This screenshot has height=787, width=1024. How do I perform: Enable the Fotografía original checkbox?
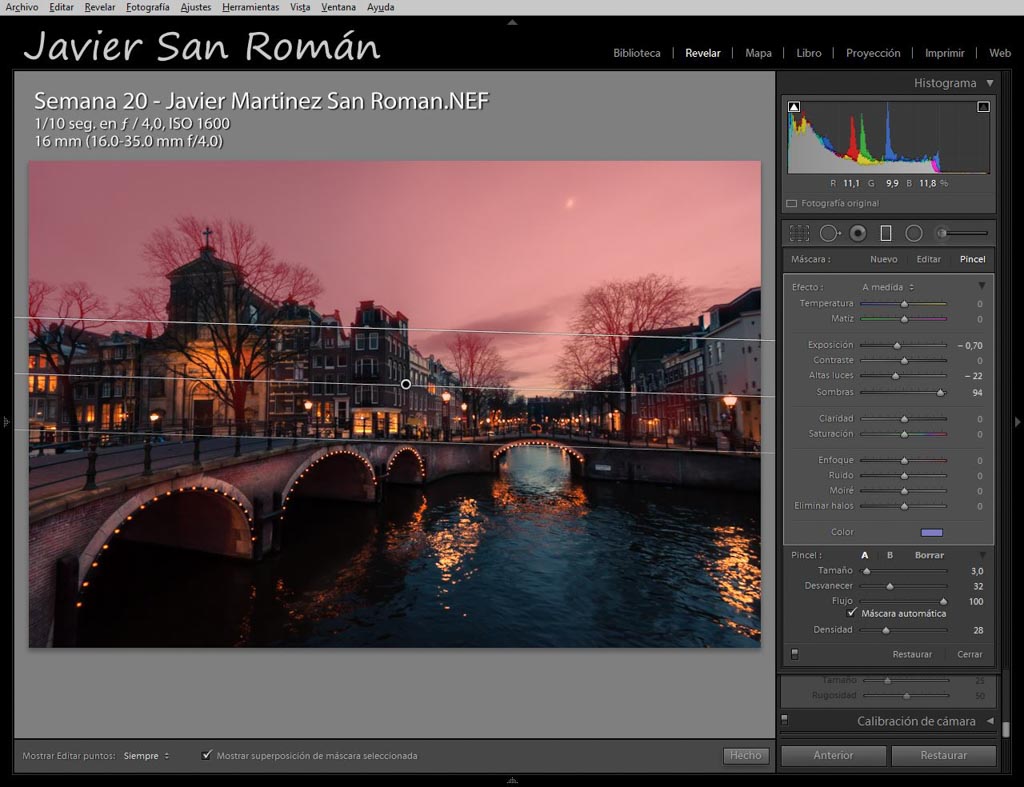click(792, 203)
